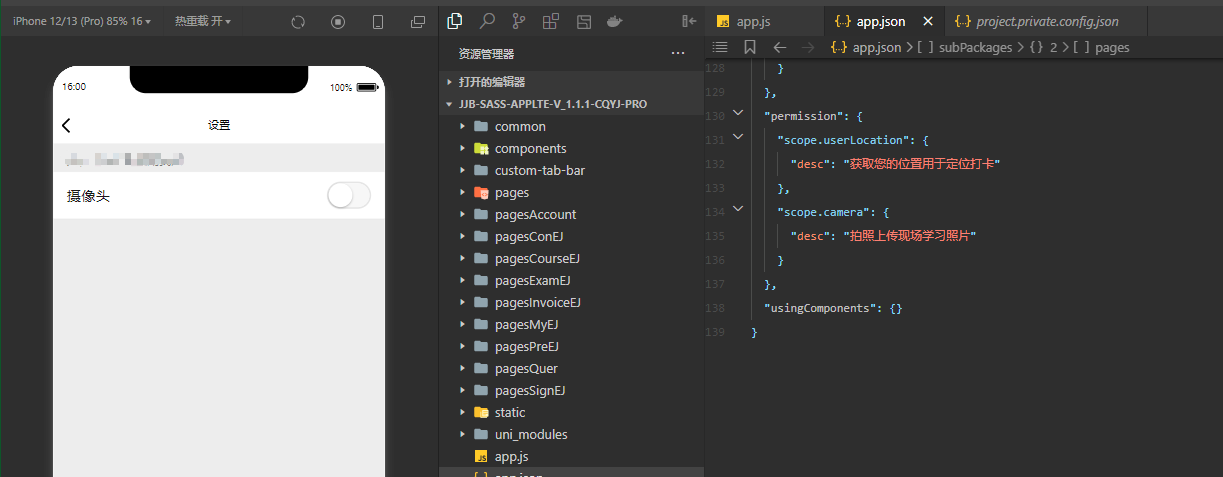This screenshot has height=477, width=1223.
Task: Open the extensions blocks icon
Action: coord(551,21)
